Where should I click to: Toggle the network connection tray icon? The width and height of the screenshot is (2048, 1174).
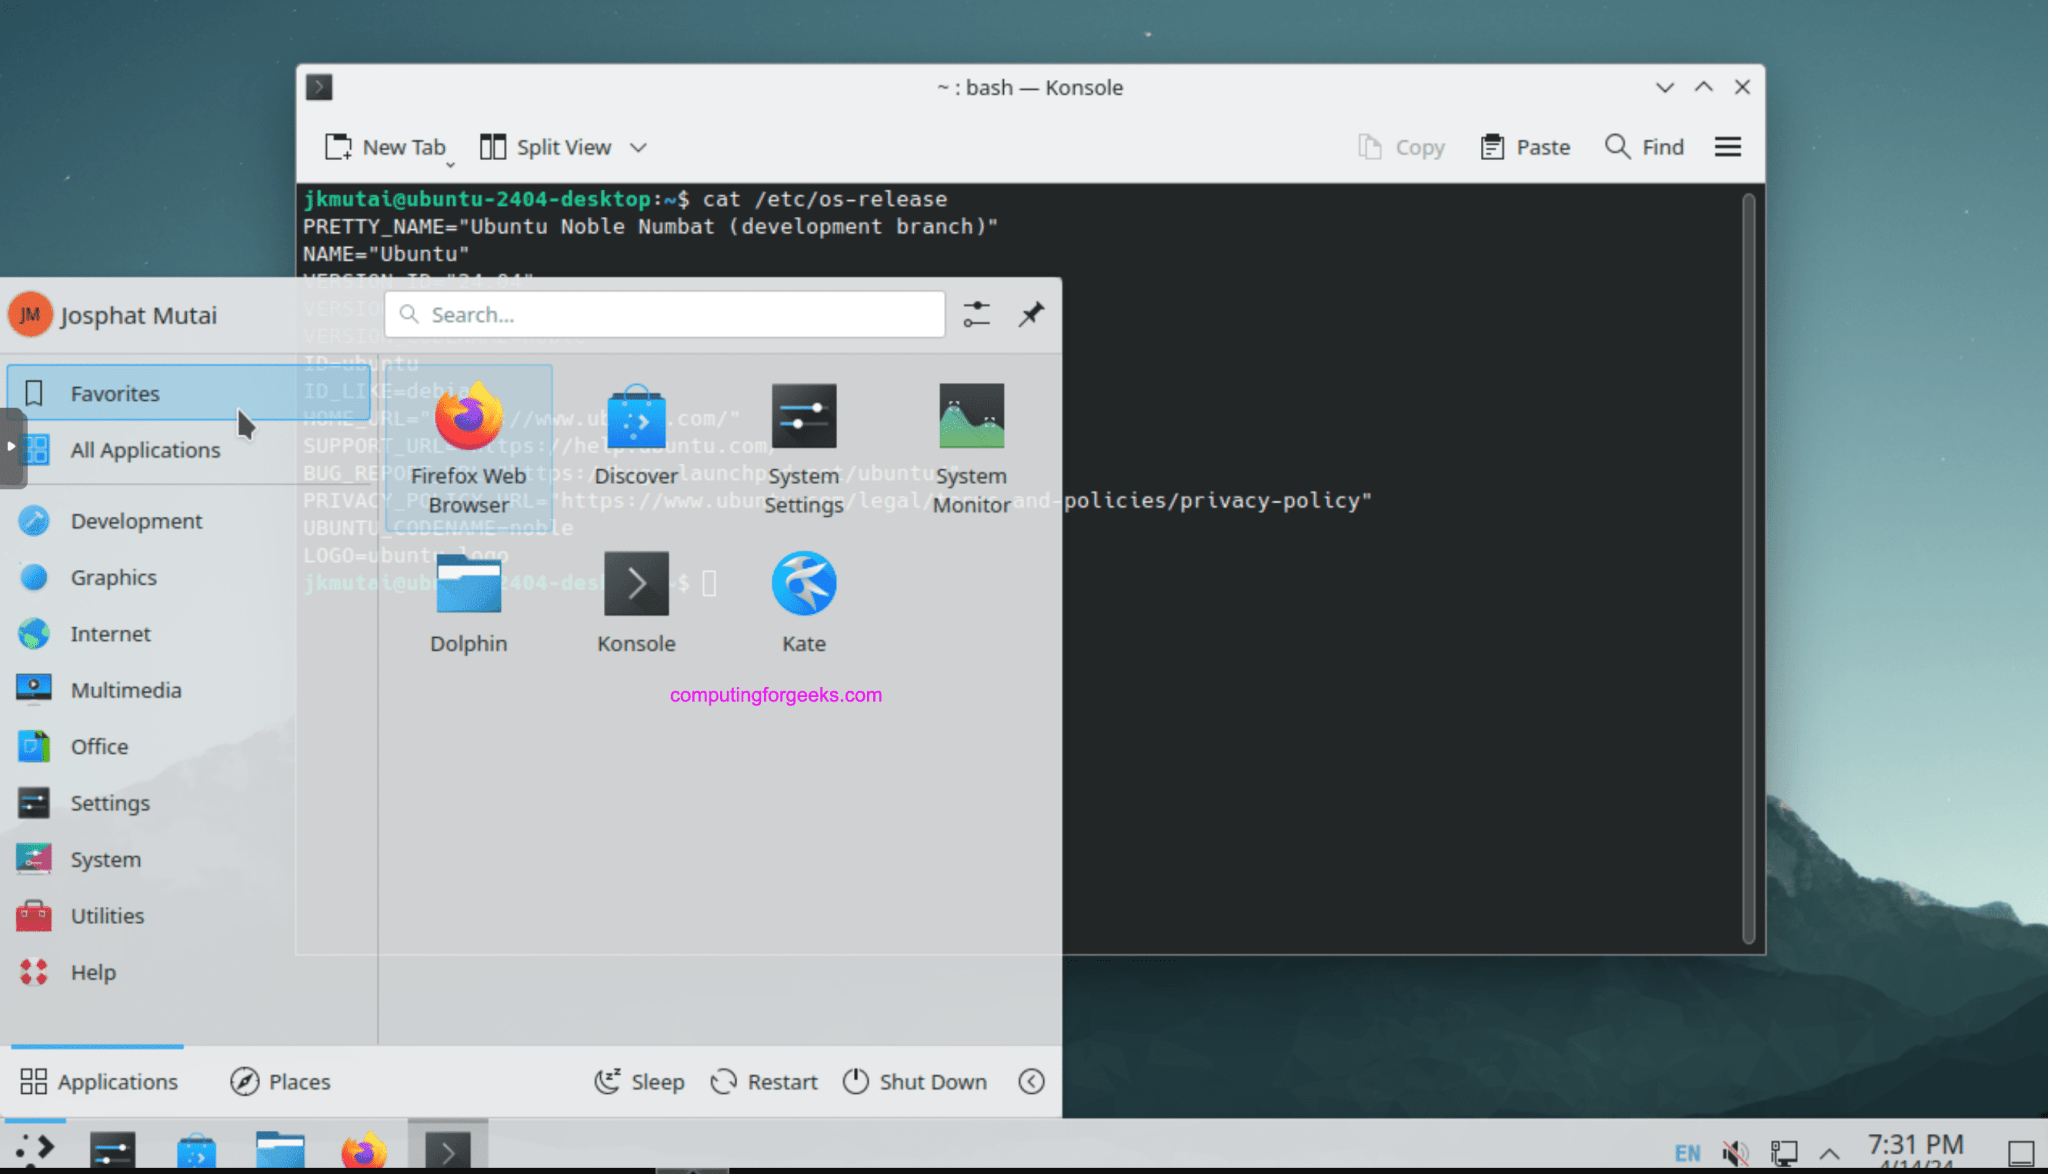pos(1783,1152)
